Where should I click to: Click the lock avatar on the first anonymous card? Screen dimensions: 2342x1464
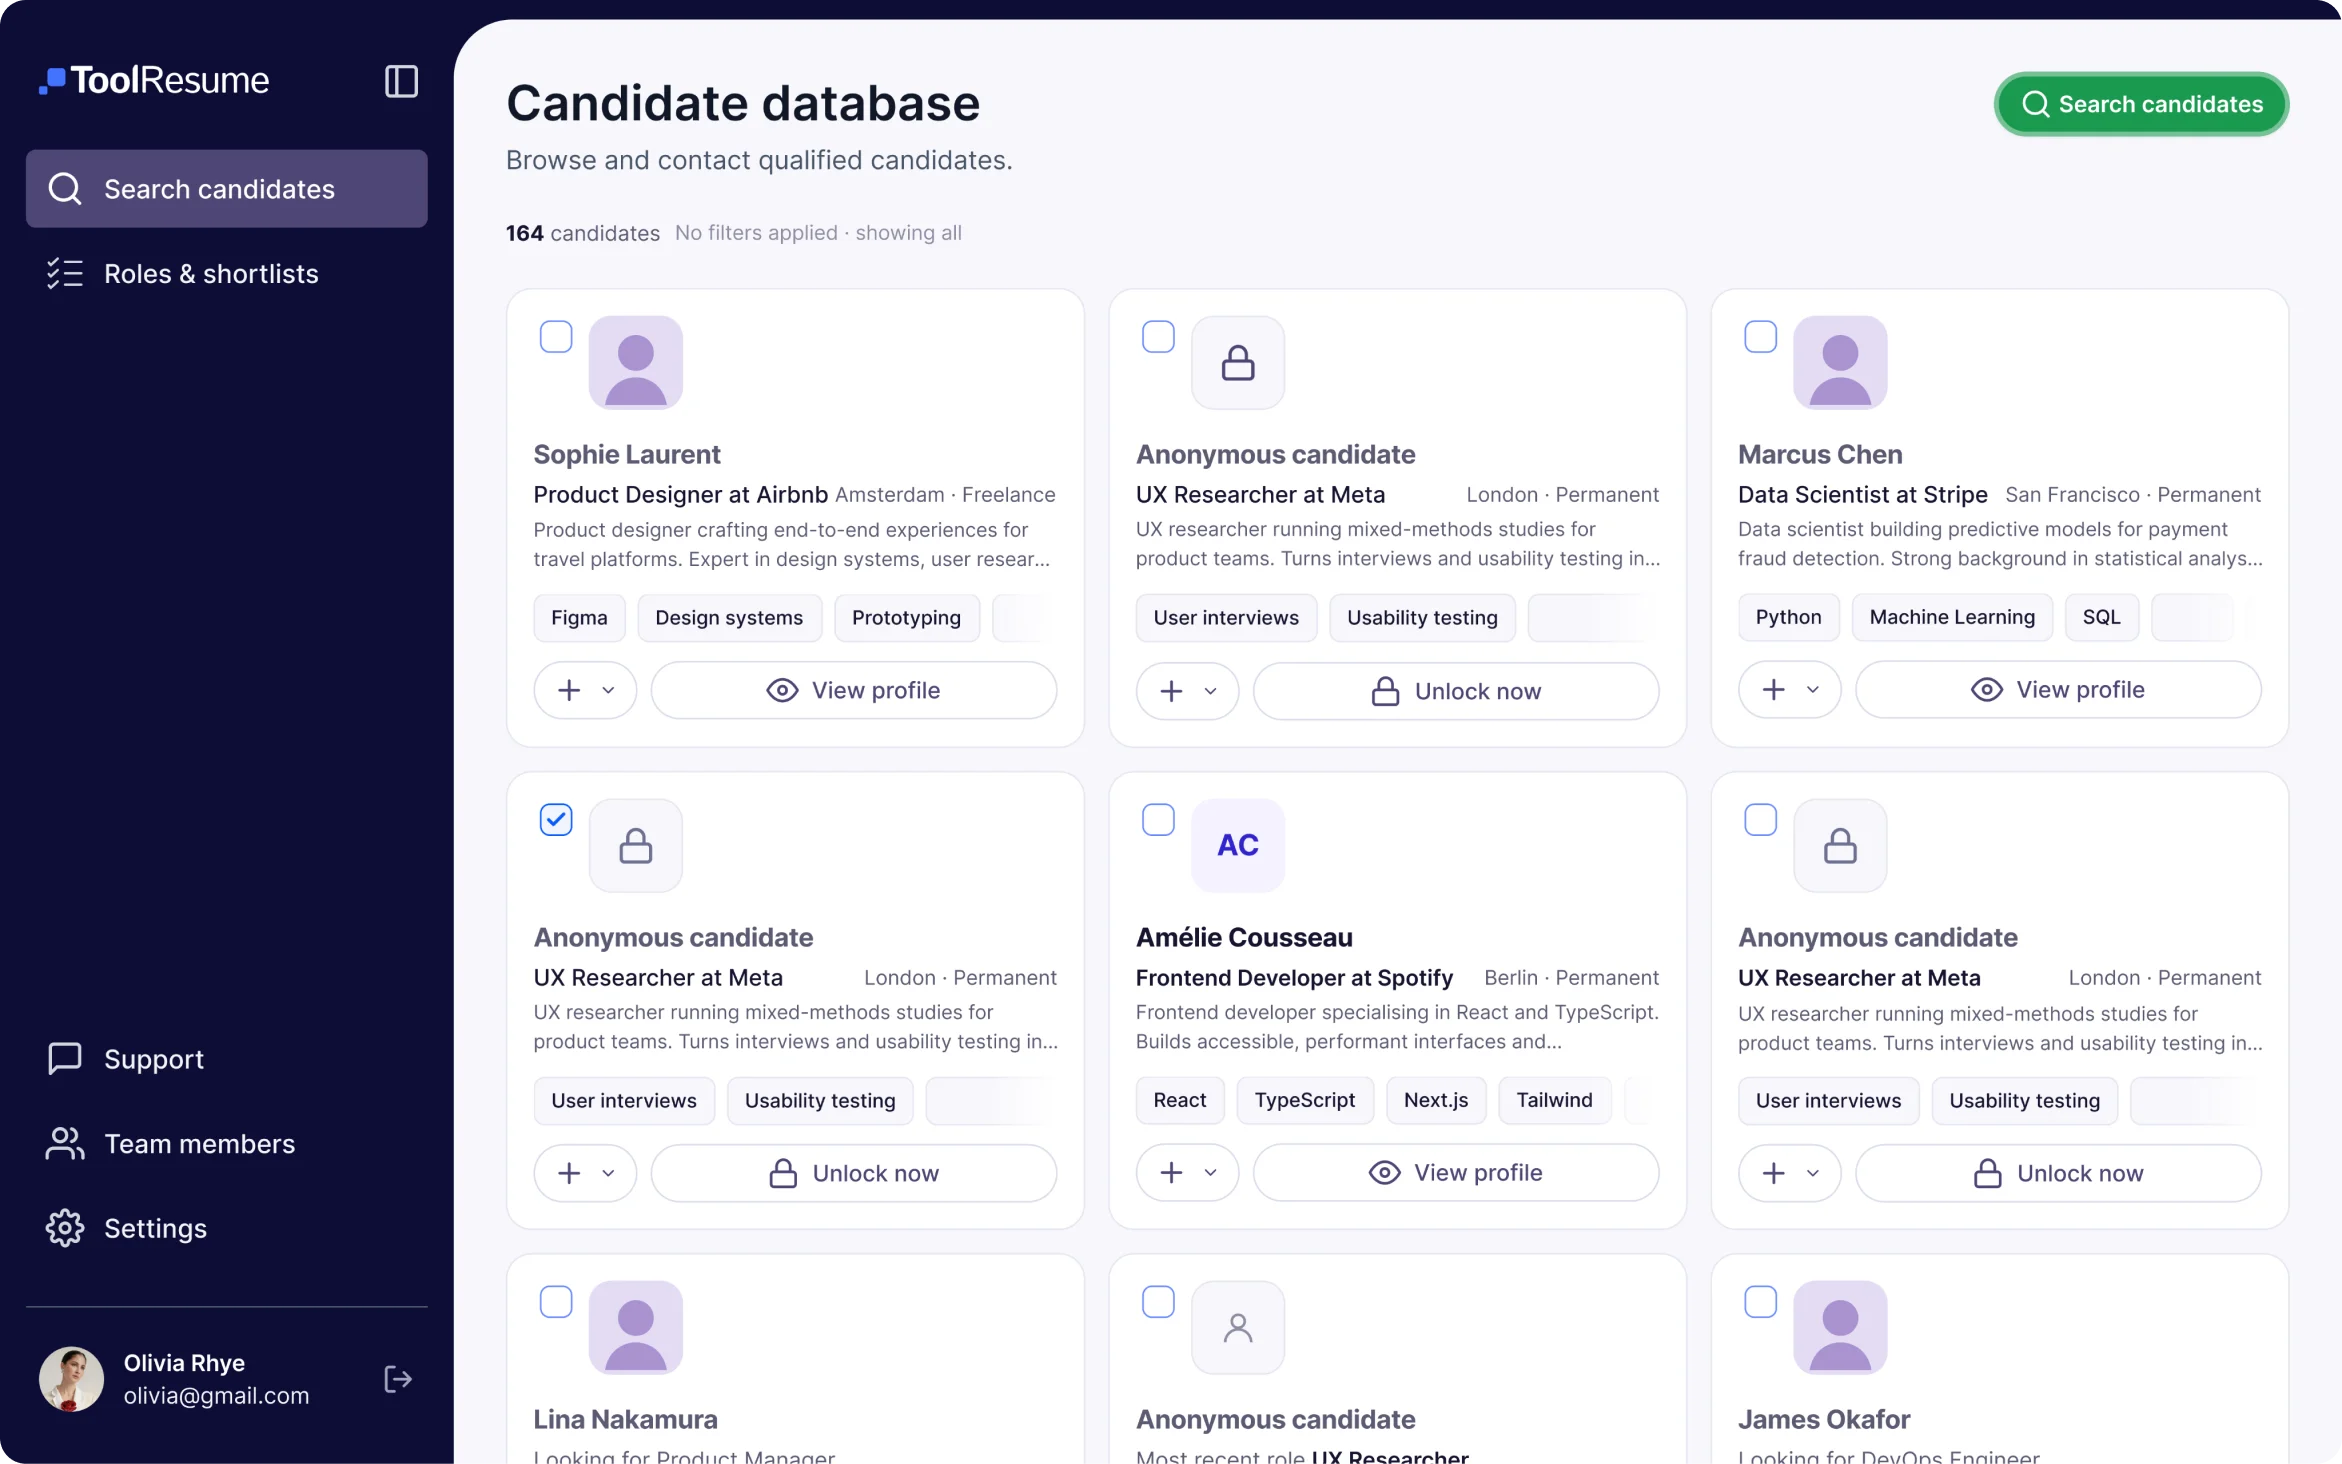(x=1238, y=363)
